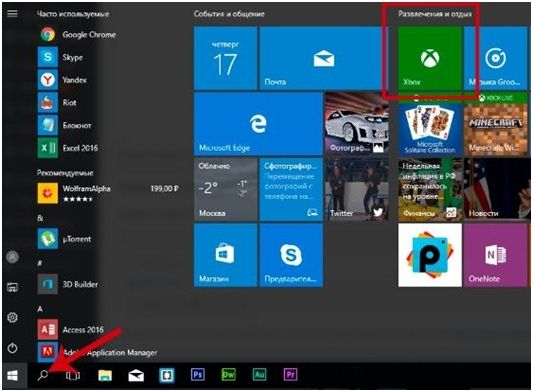The height and width of the screenshot is (392, 533).
Task: Launch µTorrent from the app list
Action: [x=65, y=239]
